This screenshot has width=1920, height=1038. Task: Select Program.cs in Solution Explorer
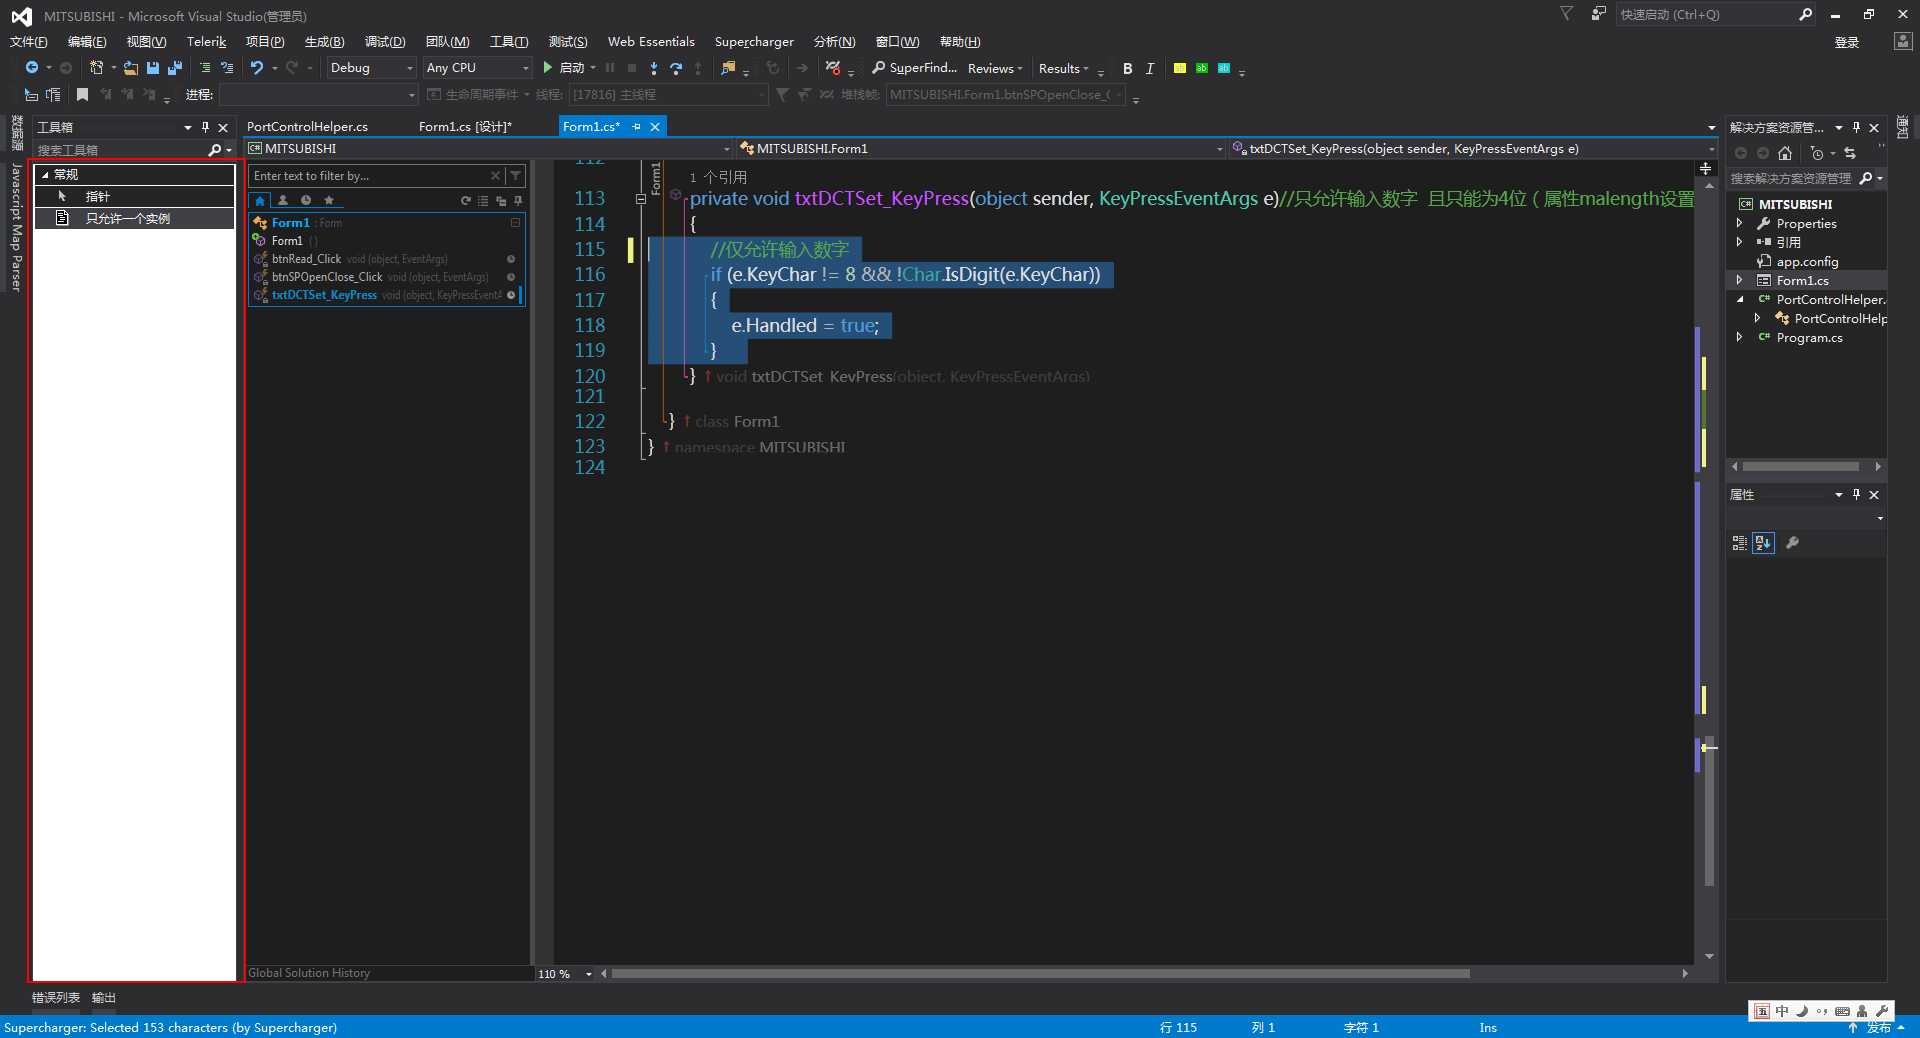1808,338
